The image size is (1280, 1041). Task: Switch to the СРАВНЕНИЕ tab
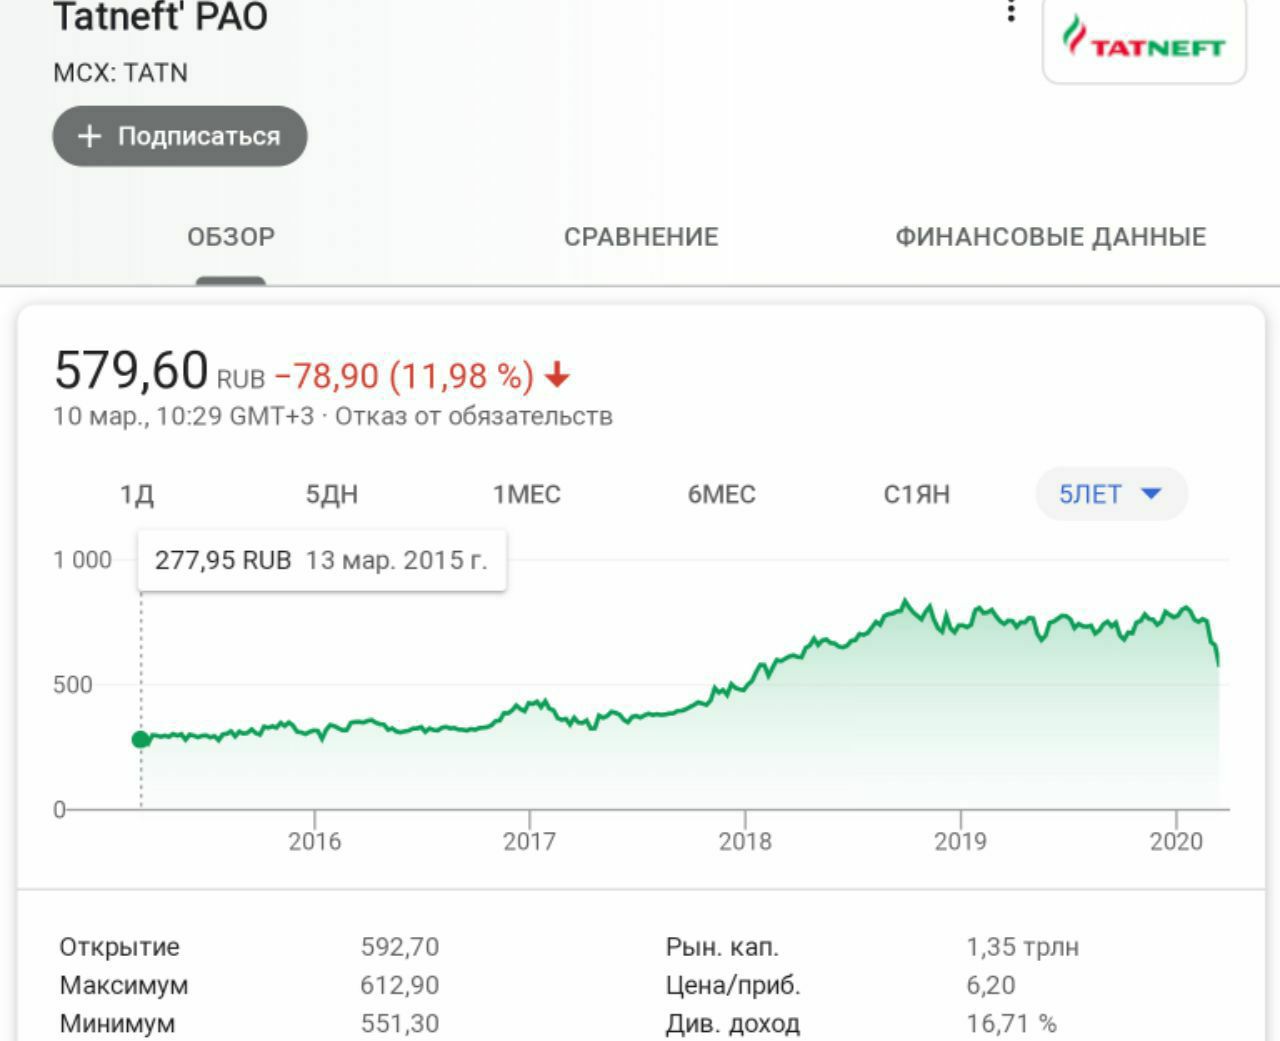coord(641,237)
